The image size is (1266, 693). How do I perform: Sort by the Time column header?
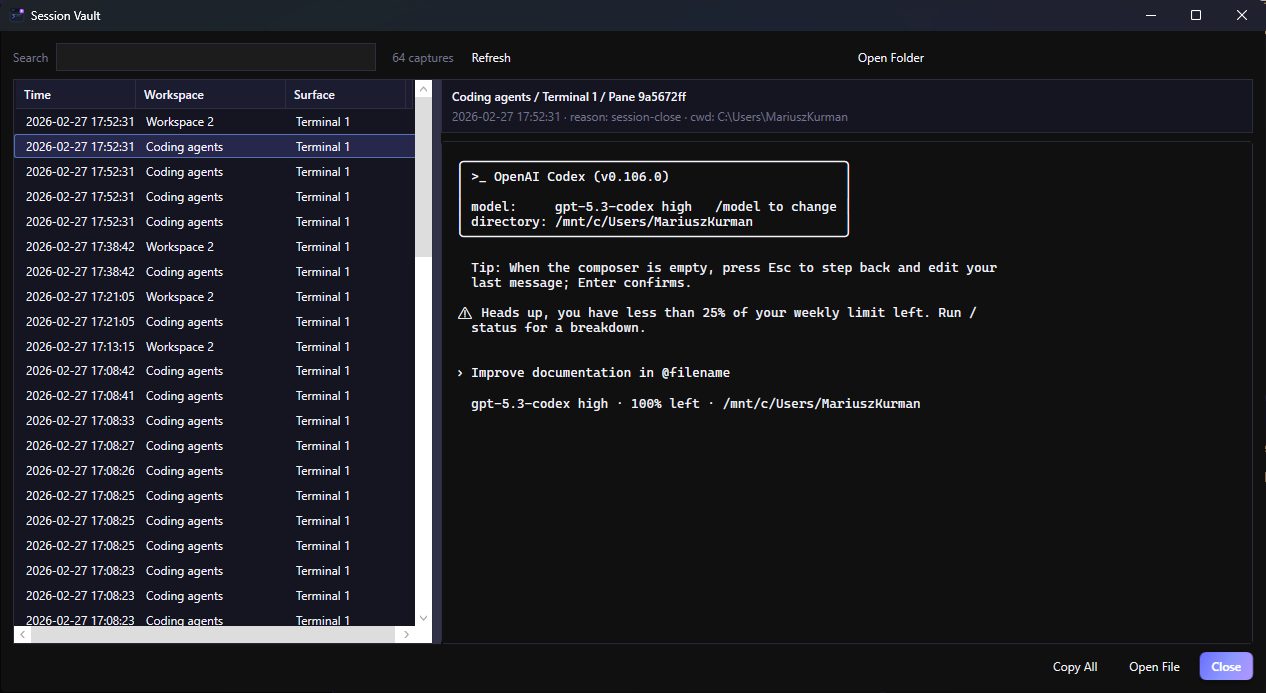pos(75,95)
